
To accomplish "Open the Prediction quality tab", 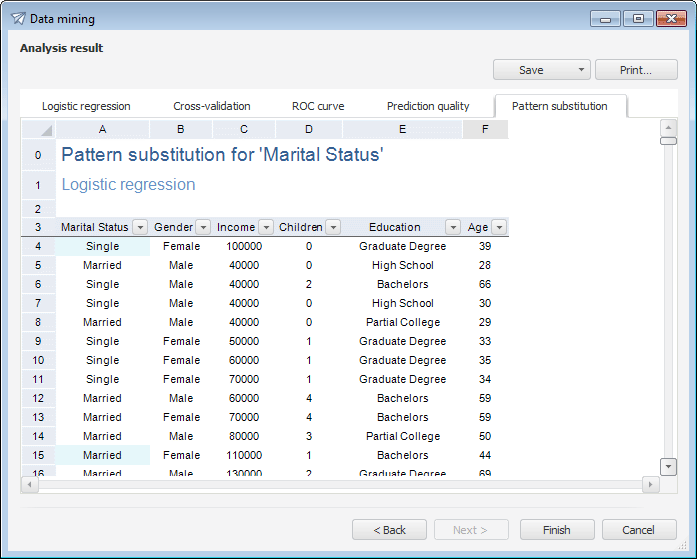I will tap(428, 106).
